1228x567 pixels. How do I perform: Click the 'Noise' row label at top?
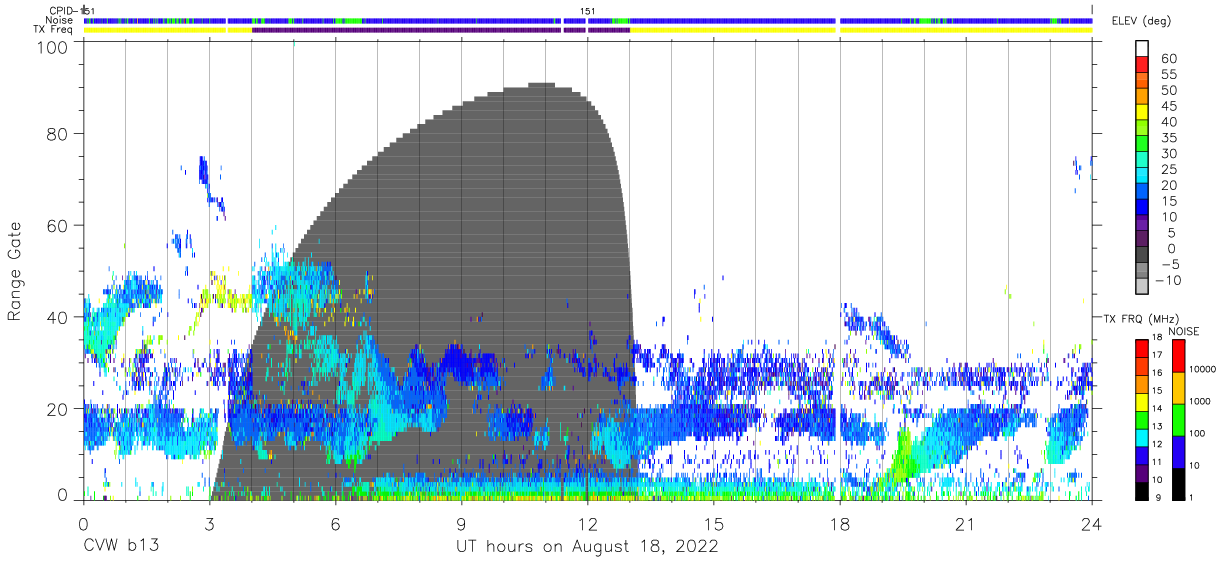(x=59, y=20)
